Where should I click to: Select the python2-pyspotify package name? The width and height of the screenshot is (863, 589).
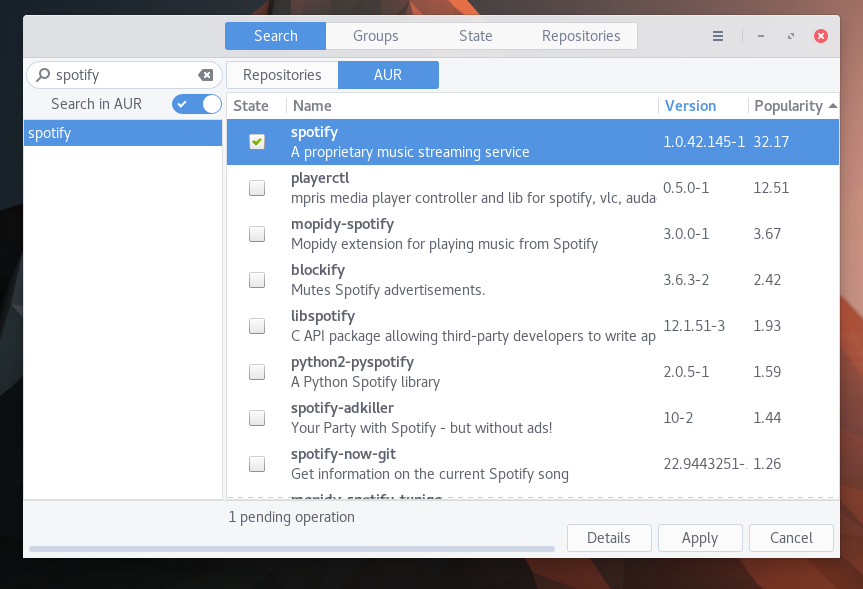[352, 362]
